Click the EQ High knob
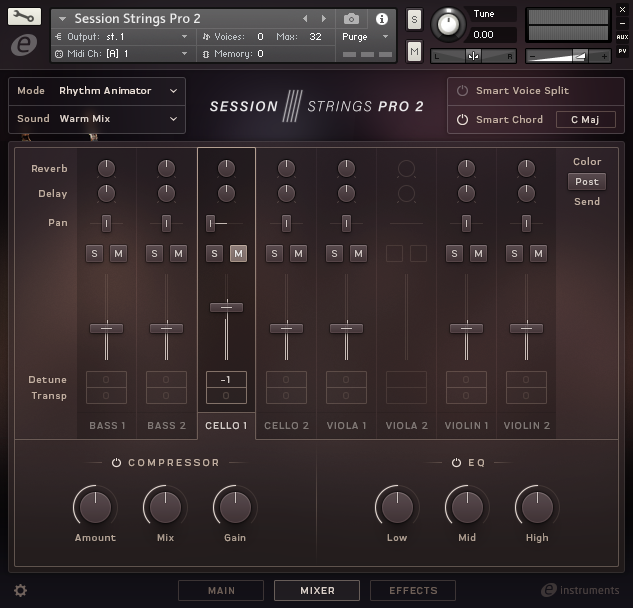Image resolution: width=633 pixels, height=608 pixels. tap(537, 507)
